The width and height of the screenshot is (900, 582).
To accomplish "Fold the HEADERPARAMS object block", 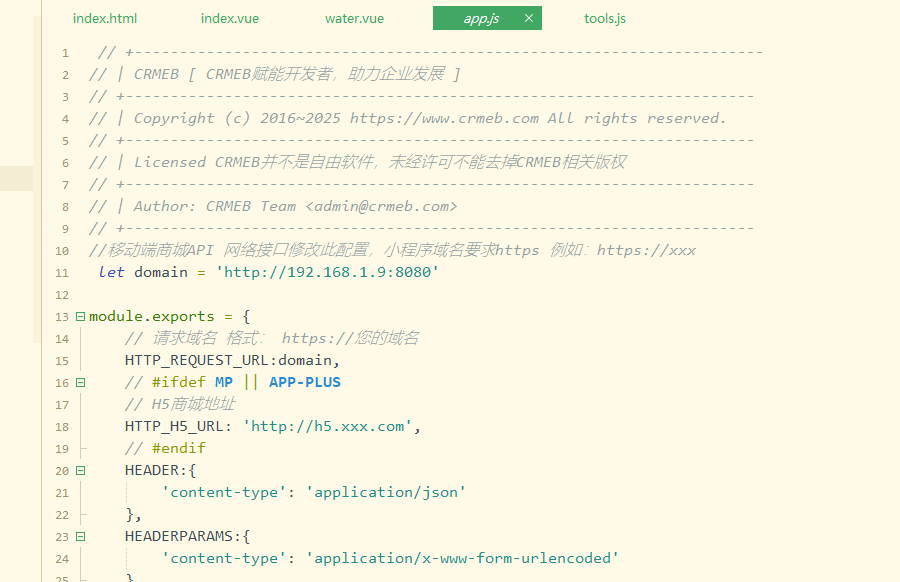I will [x=80, y=537].
